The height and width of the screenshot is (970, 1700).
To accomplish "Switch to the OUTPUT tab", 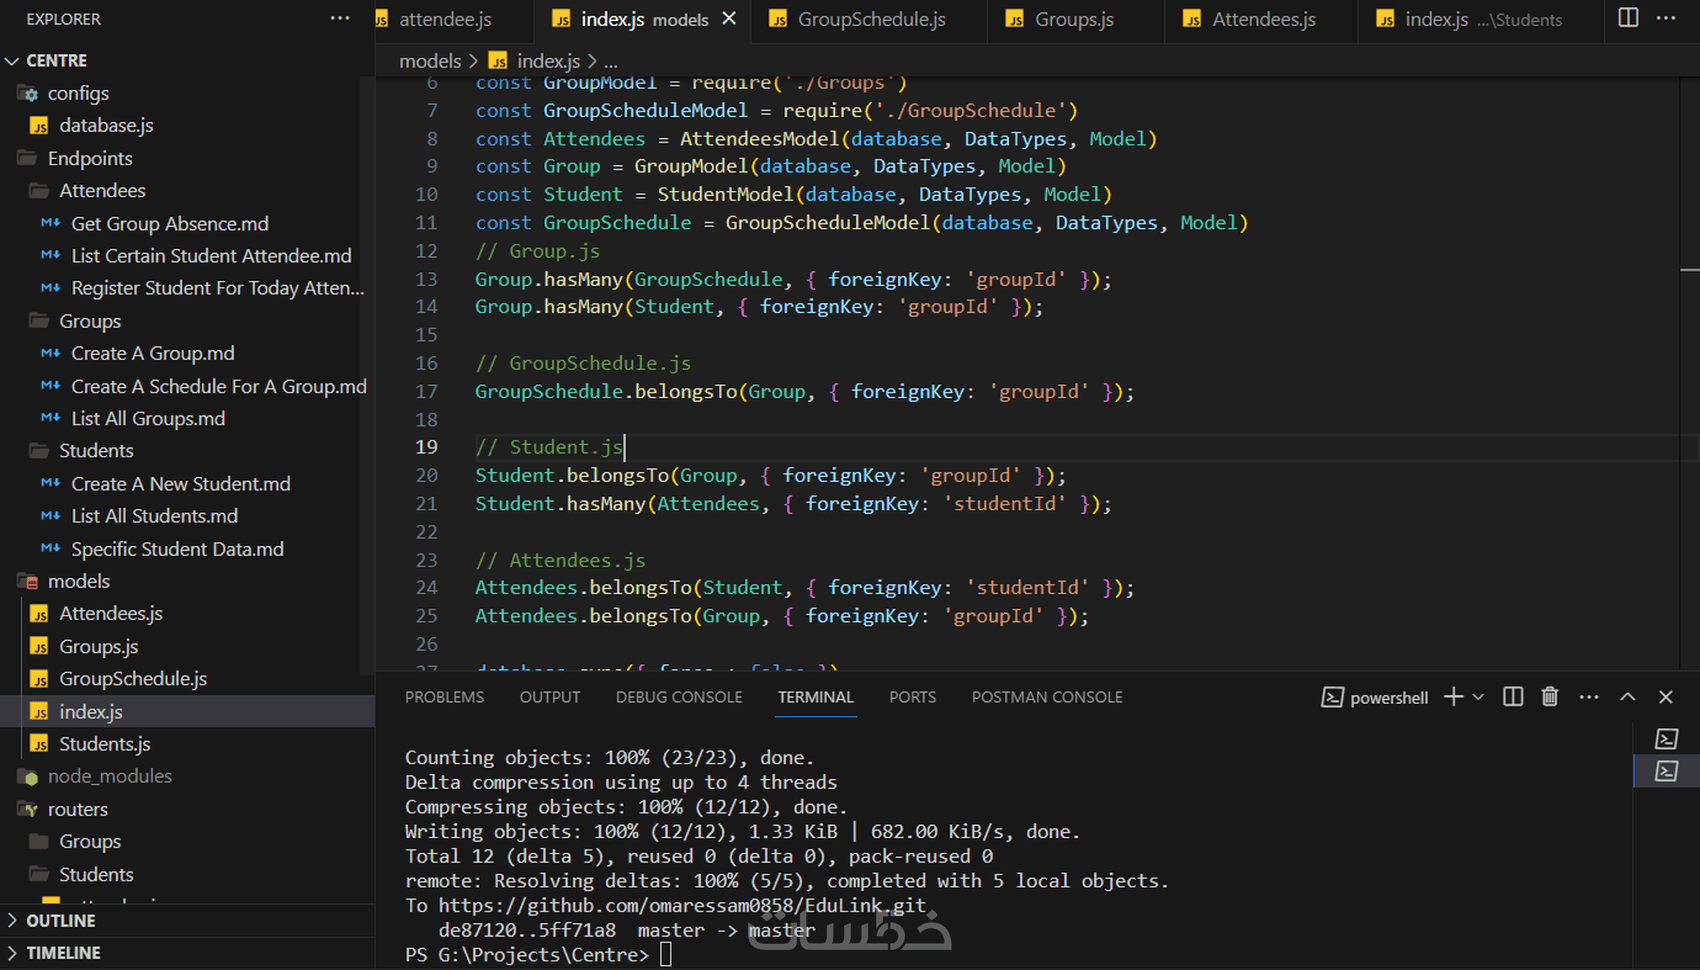I will 549,697.
